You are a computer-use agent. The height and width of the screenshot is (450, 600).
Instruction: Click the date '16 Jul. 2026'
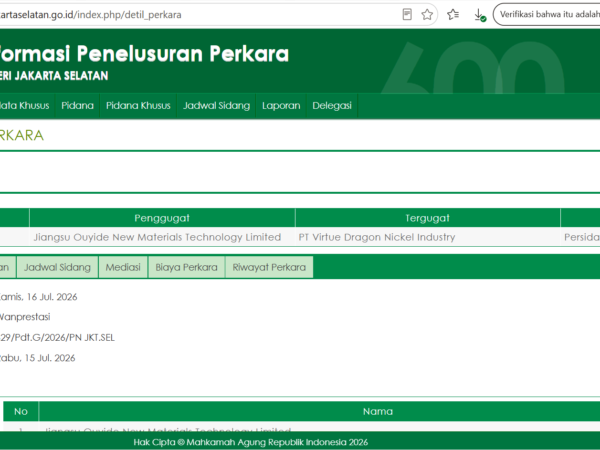click(52, 297)
